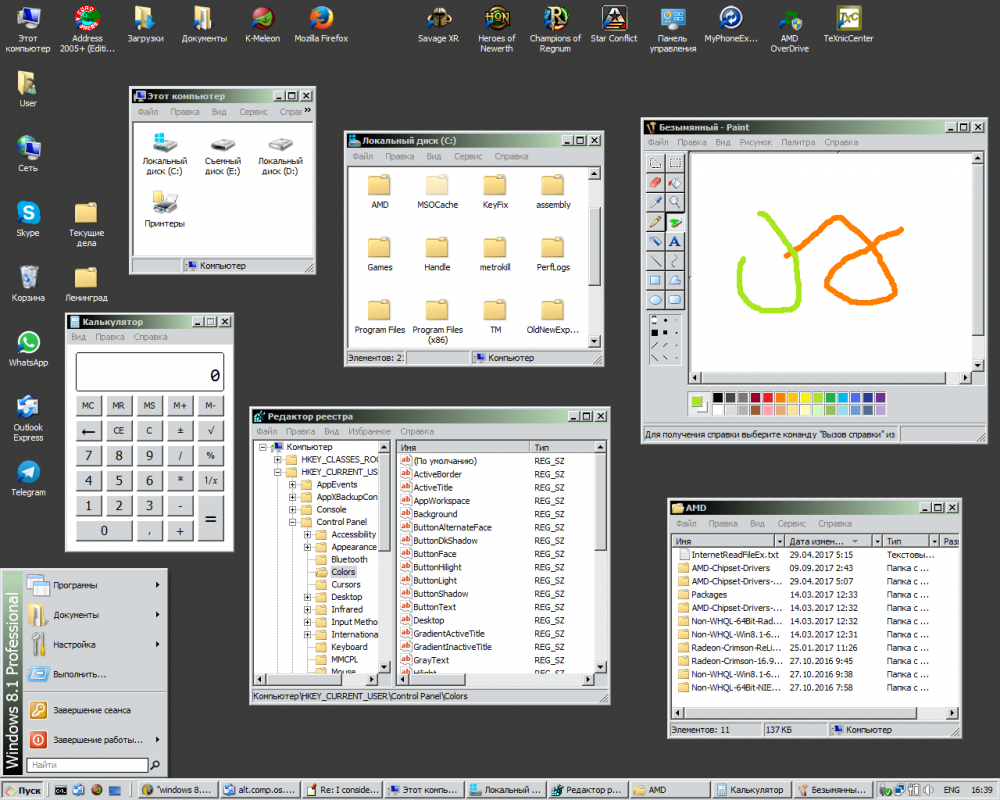Viewport: 1000px width, 800px height.
Task: Expand the AppEvents registry key
Action: (293, 485)
